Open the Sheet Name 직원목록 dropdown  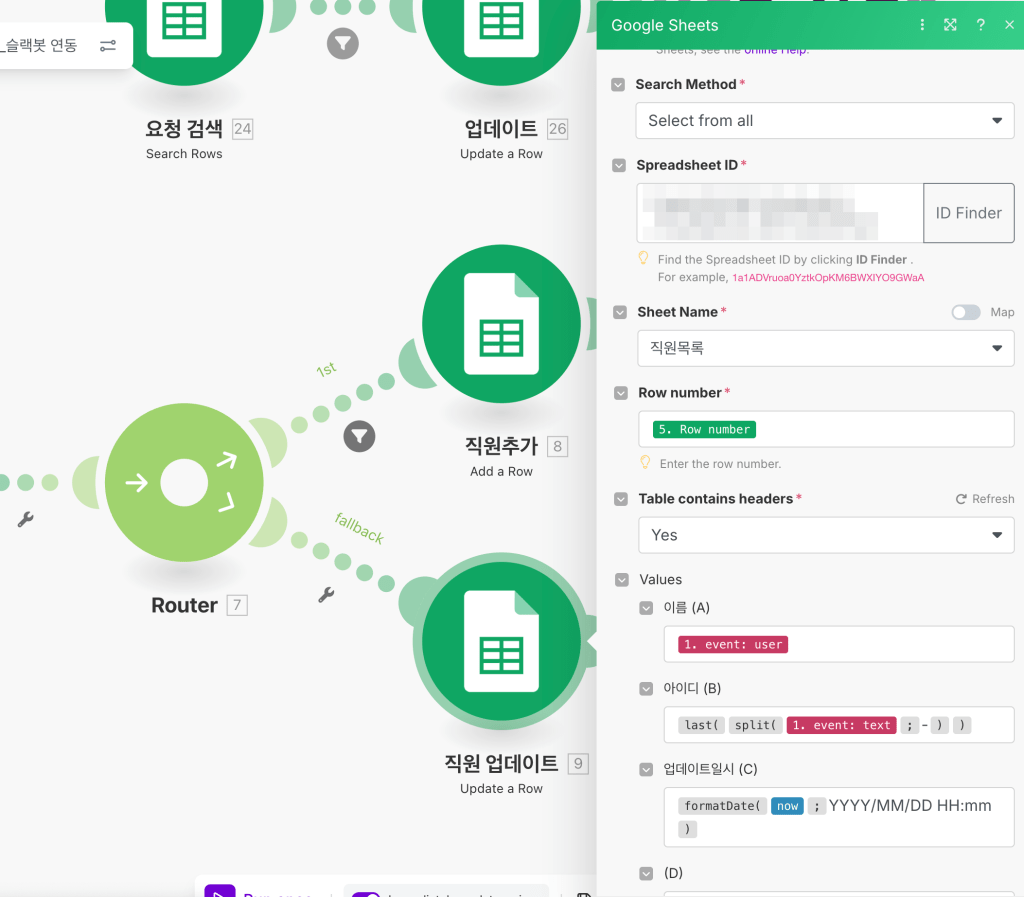click(825, 348)
